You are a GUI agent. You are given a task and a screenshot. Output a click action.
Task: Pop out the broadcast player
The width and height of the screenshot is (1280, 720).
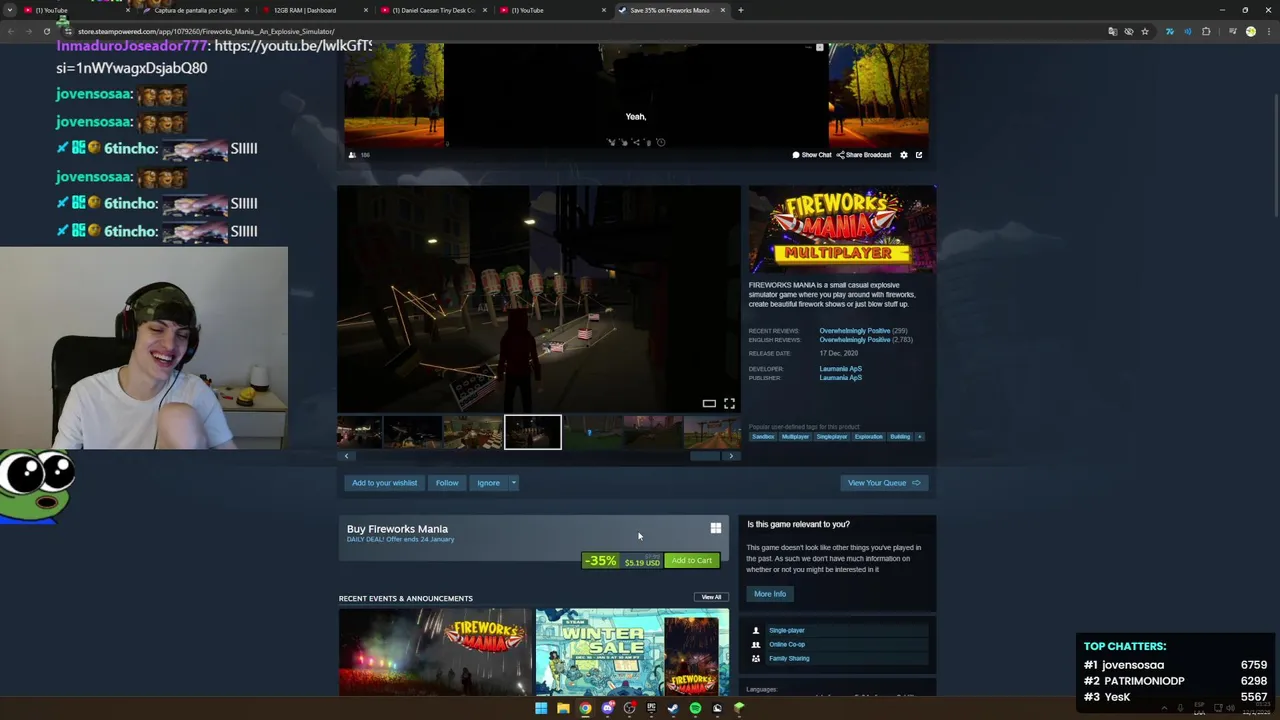pyautogui.click(x=919, y=155)
